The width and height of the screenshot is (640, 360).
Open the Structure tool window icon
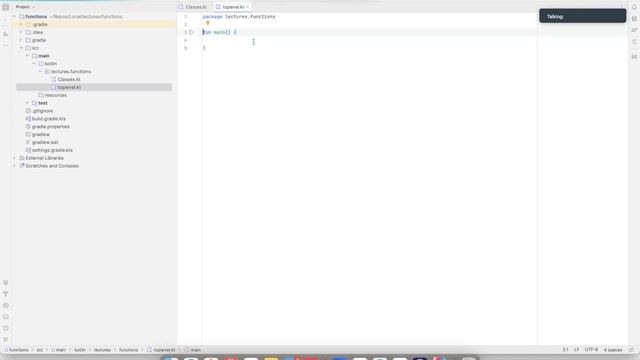6,34
